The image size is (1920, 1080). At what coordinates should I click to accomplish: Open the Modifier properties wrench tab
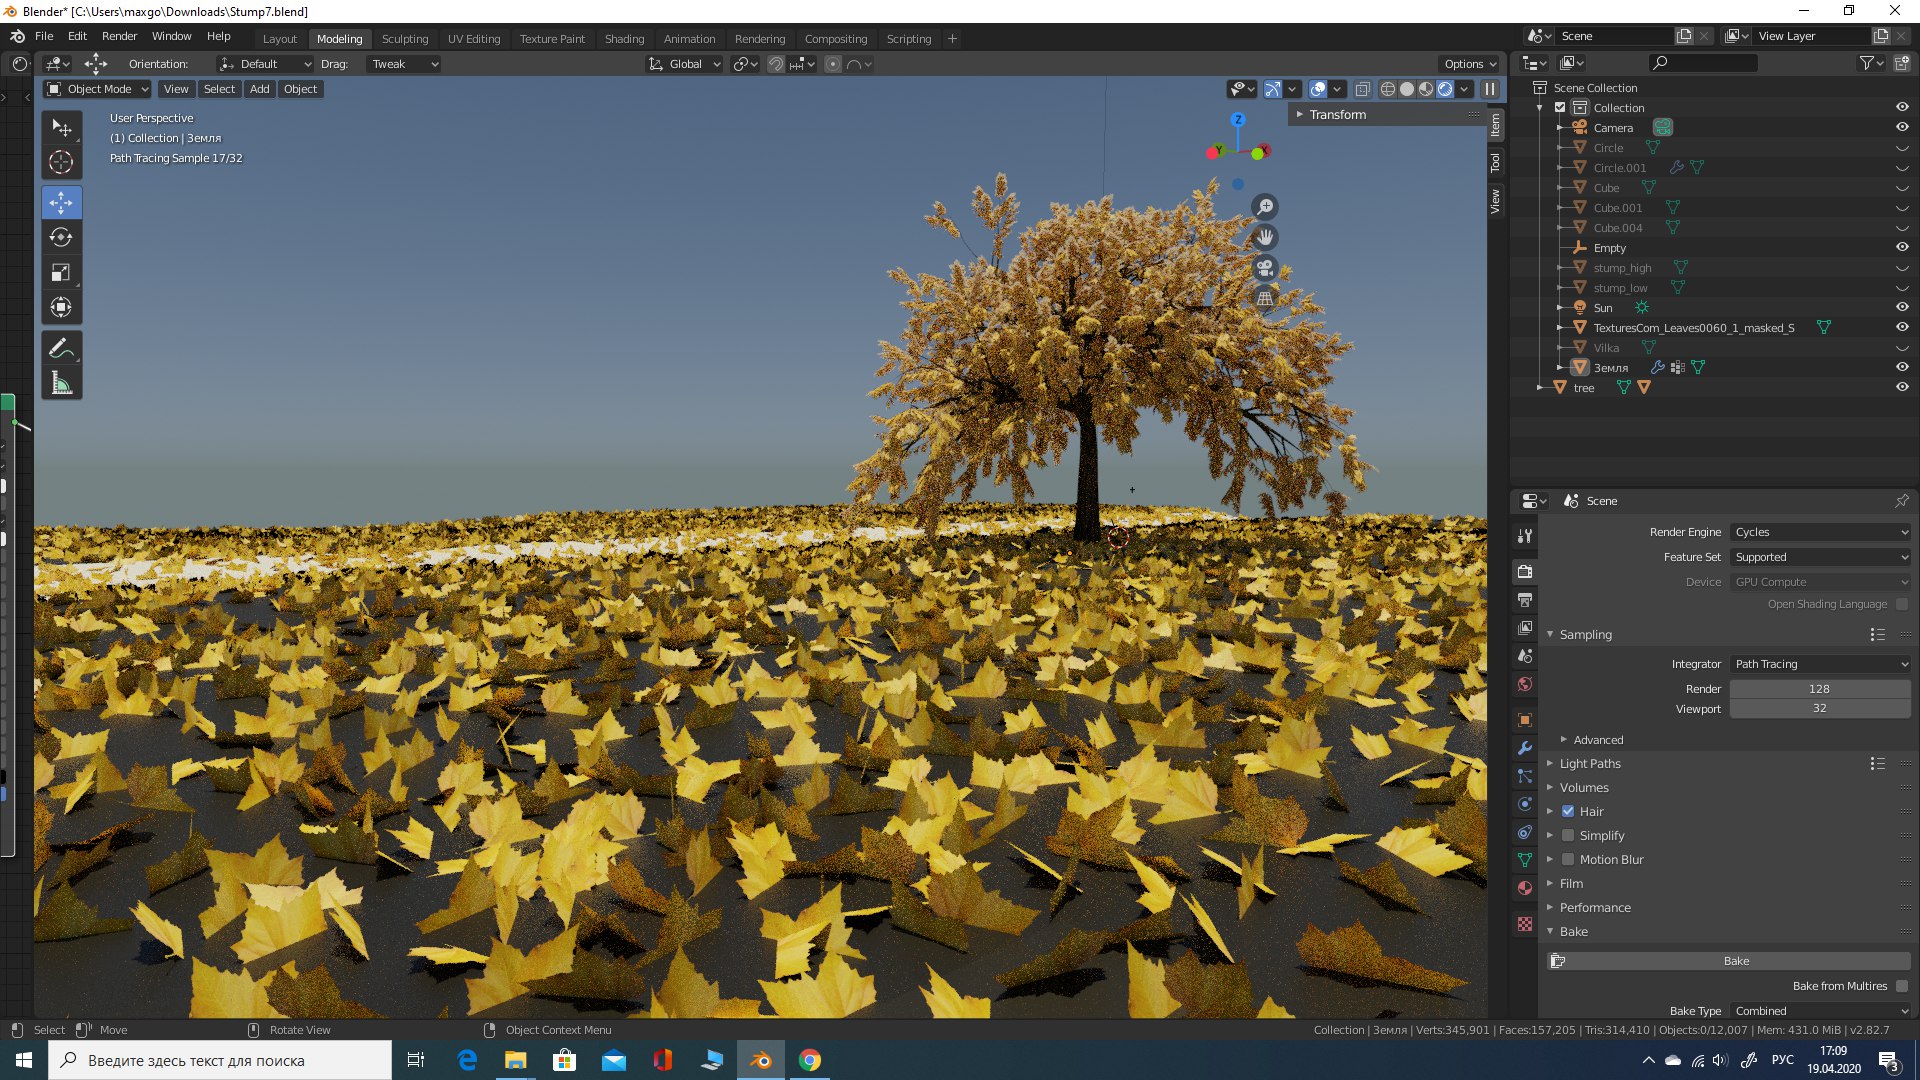[x=1525, y=748]
